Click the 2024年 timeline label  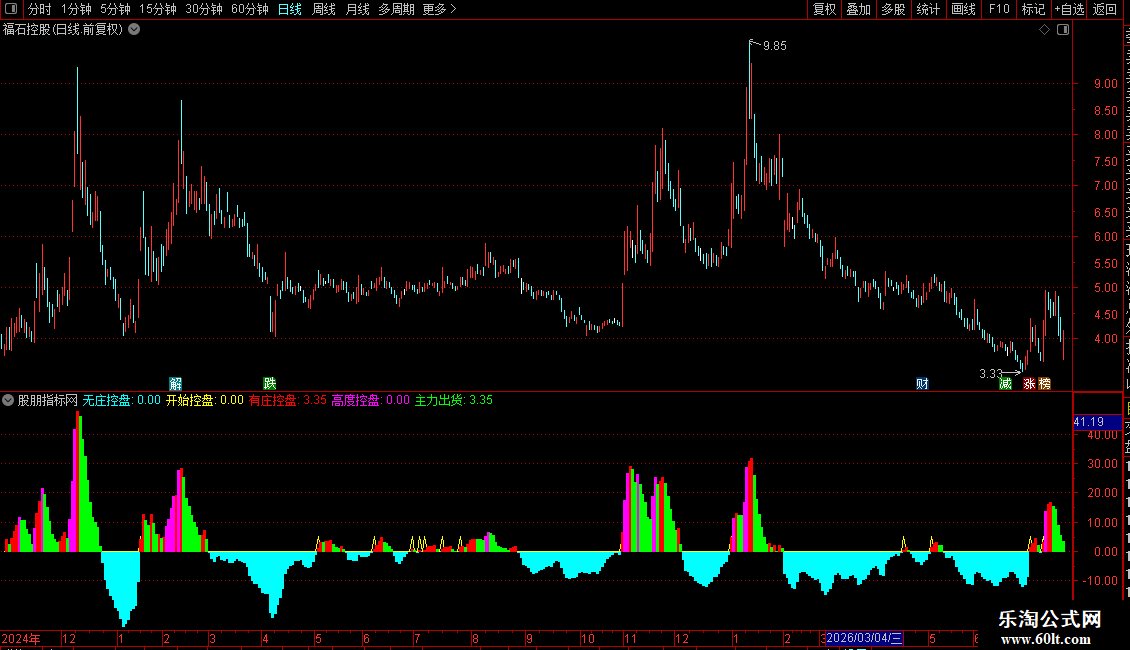[x=21, y=638]
